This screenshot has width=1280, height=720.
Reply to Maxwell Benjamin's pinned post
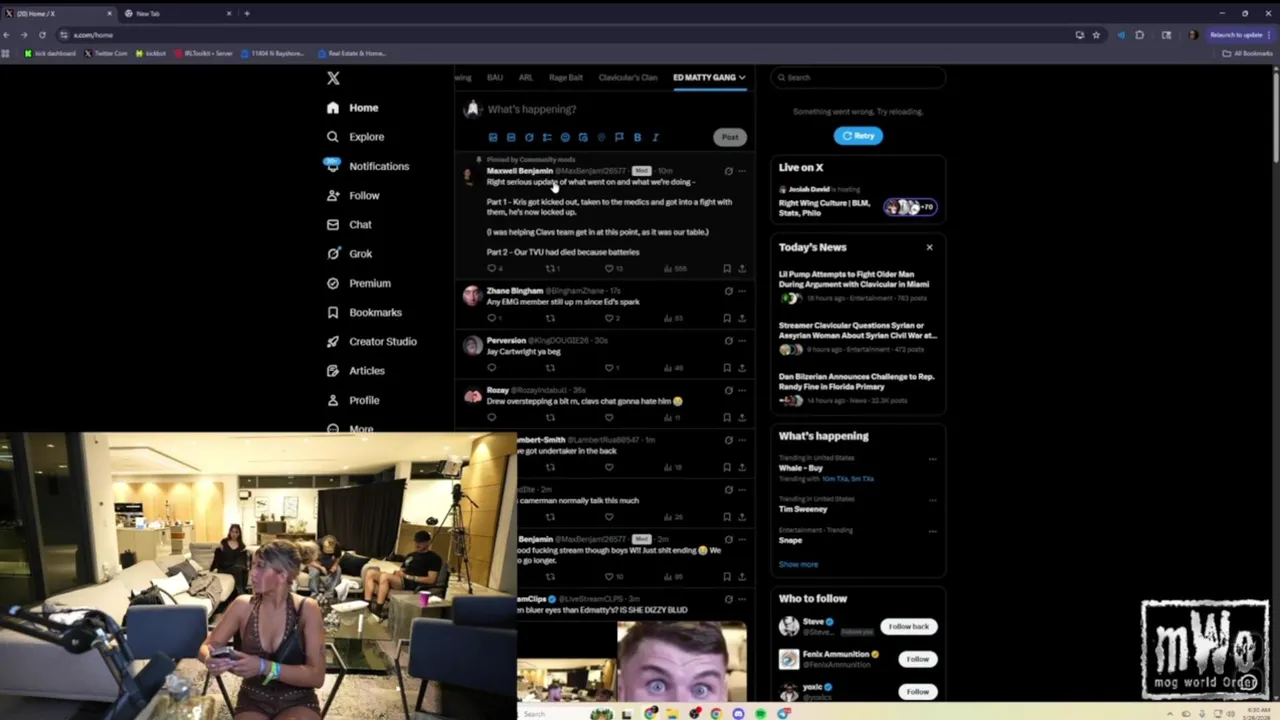tap(491, 268)
